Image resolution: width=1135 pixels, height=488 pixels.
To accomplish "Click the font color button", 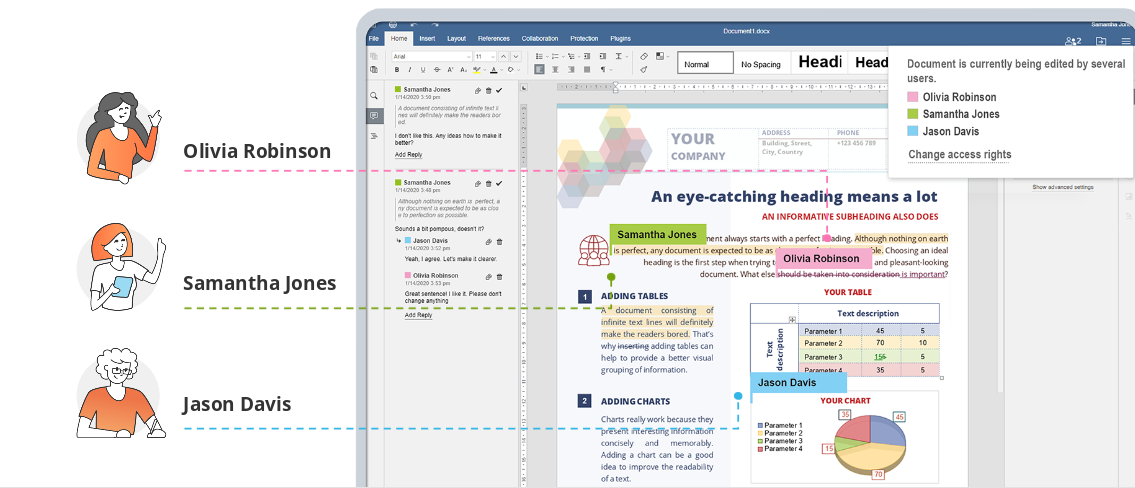I will [494, 70].
